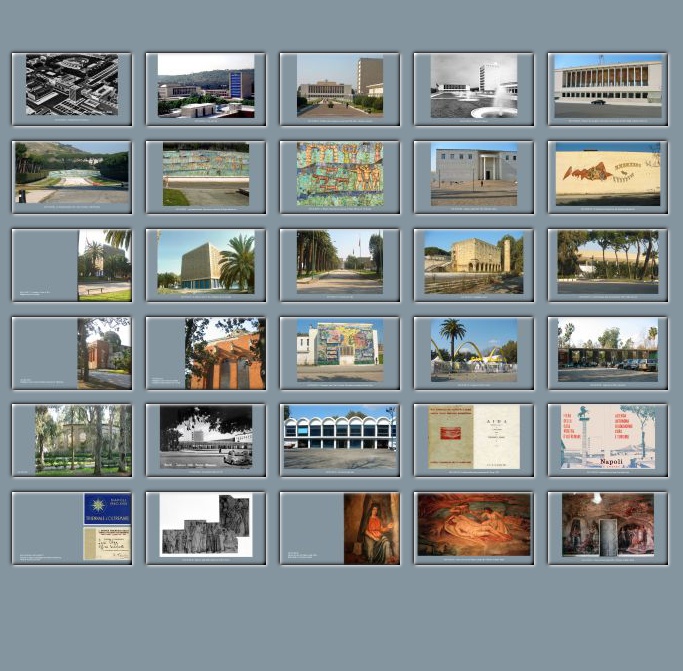Open the colonnaded white building with car slide

(608, 89)
